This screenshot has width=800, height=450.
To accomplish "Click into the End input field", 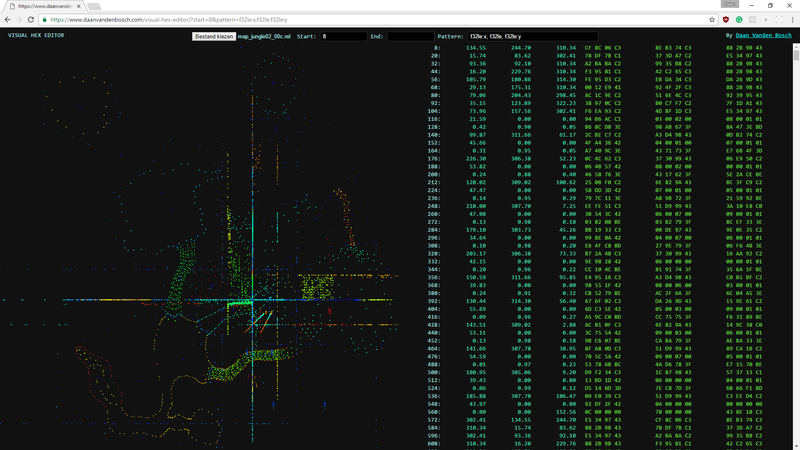I will [410, 36].
